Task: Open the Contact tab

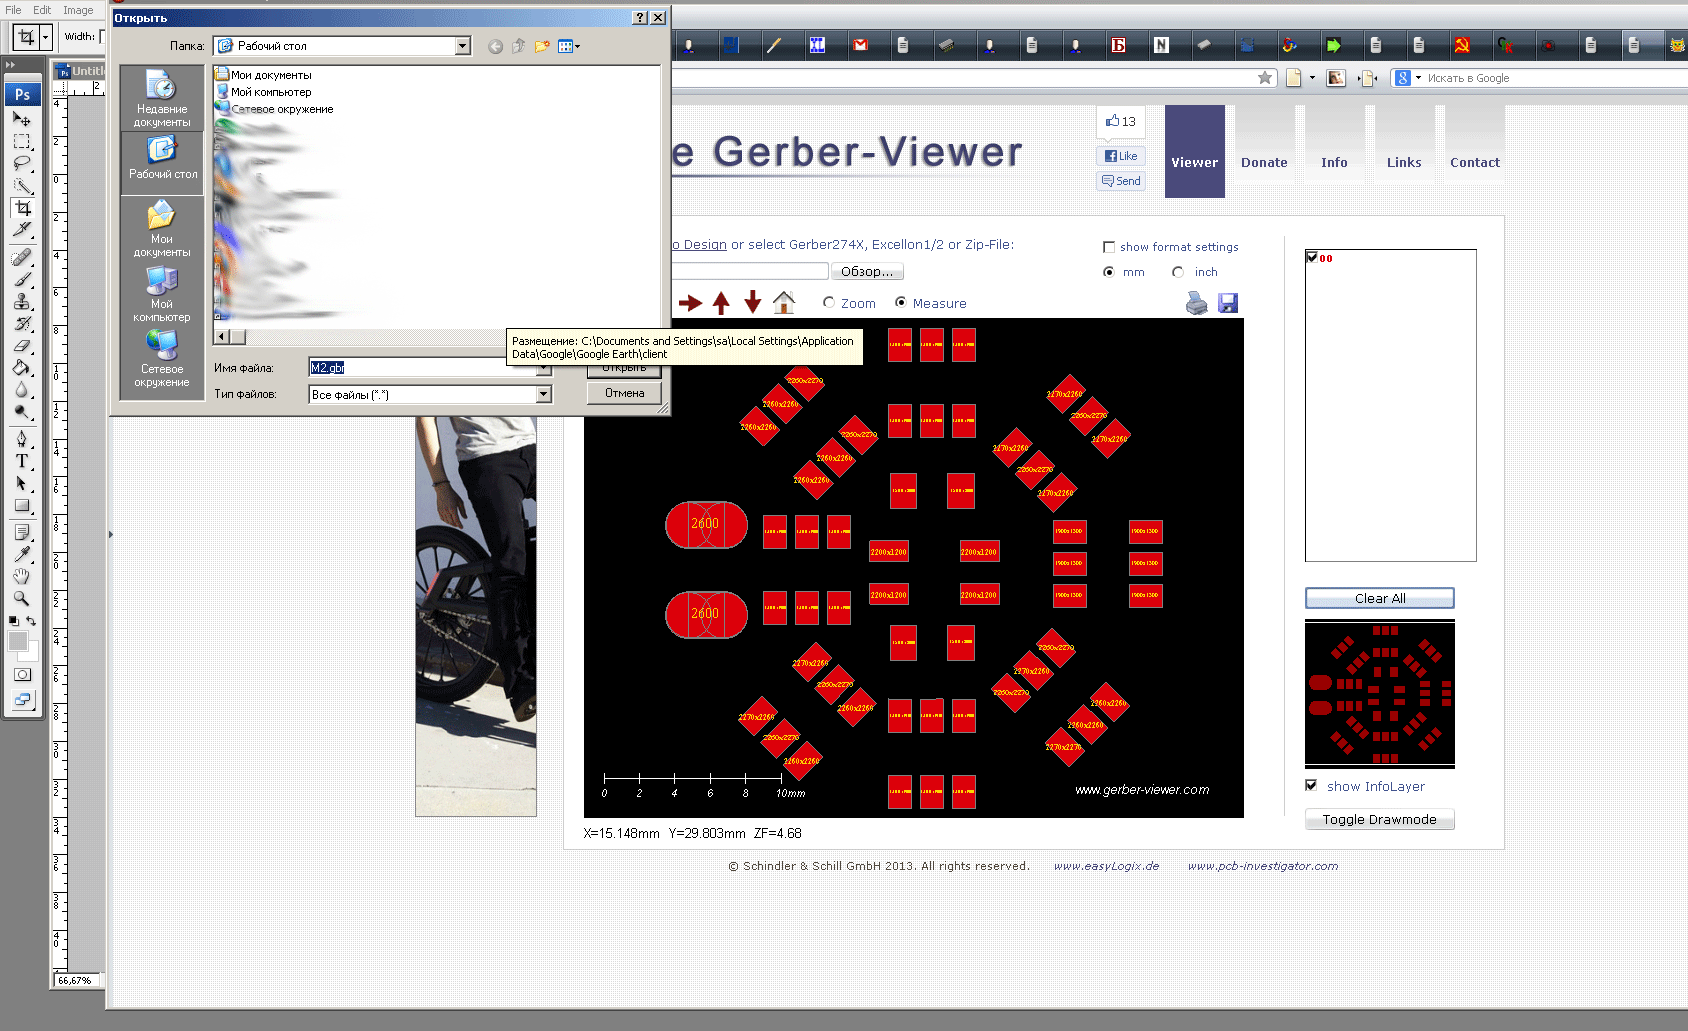Action: 1475,145
